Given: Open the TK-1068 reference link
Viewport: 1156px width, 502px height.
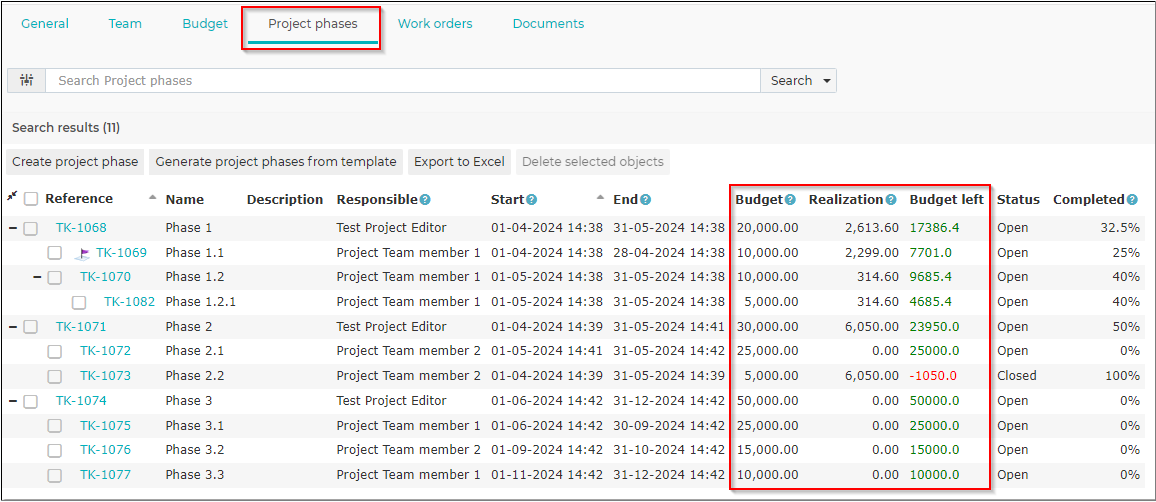Looking at the screenshot, I should tap(81, 228).
